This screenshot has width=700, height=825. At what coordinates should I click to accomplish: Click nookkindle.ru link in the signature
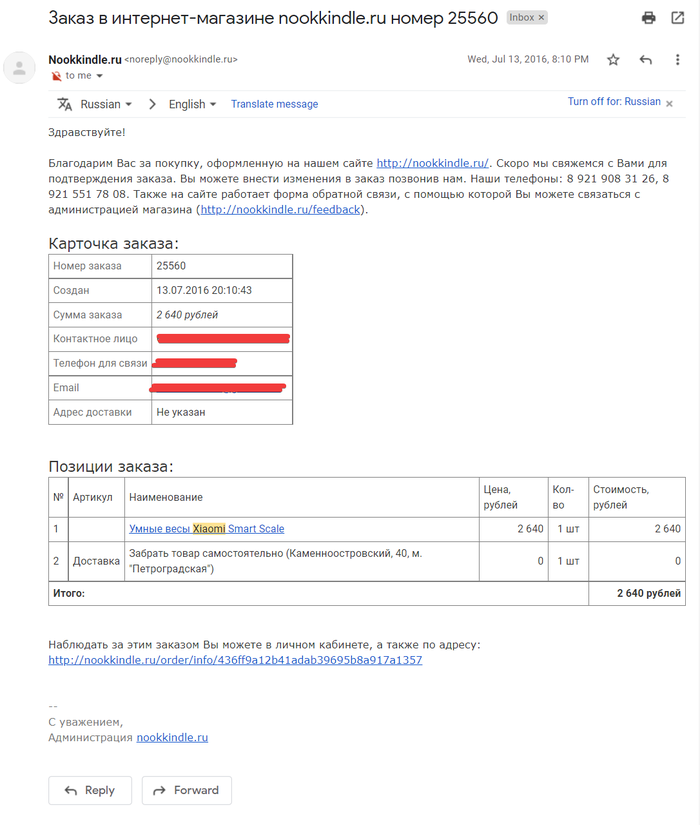[x=172, y=737]
